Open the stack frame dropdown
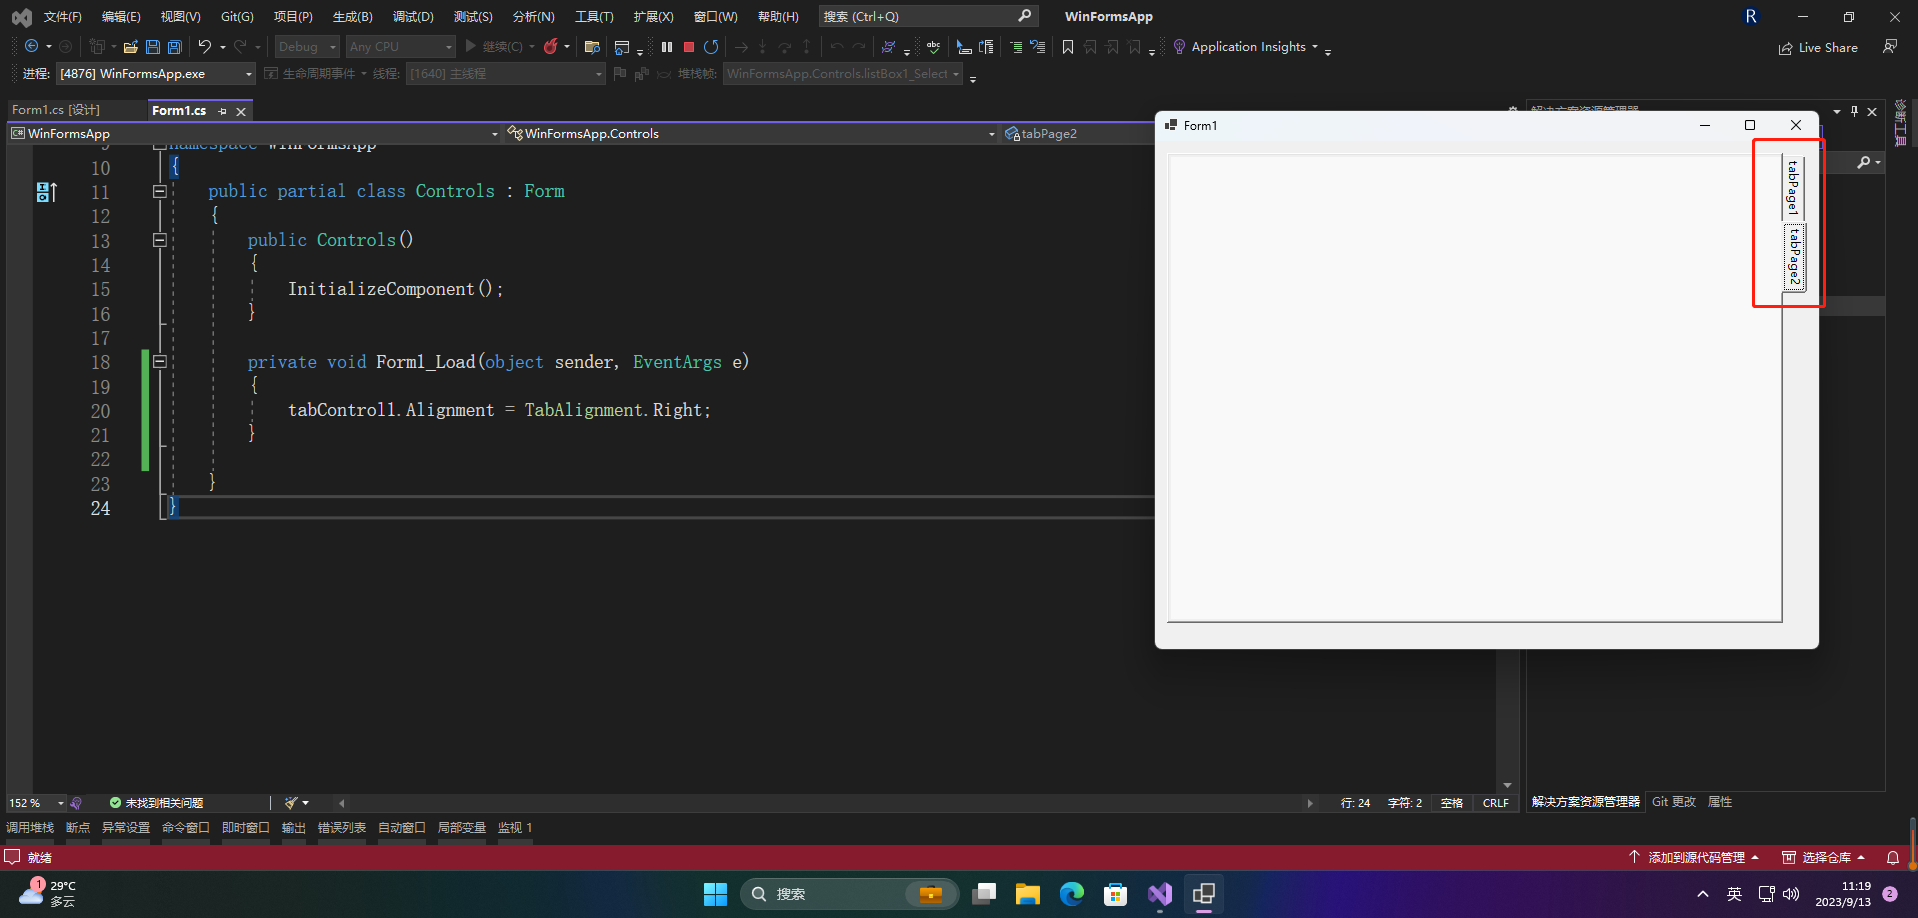 point(843,73)
